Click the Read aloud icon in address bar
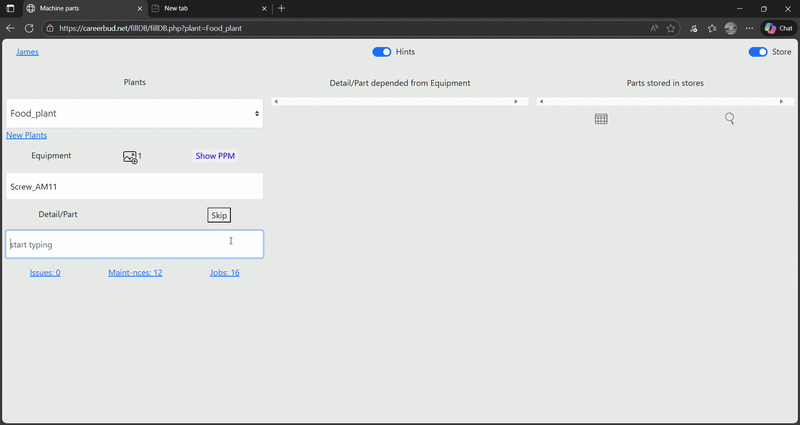Image resolution: width=800 pixels, height=425 pixels. pyautogui.click(x=654, y=28)
